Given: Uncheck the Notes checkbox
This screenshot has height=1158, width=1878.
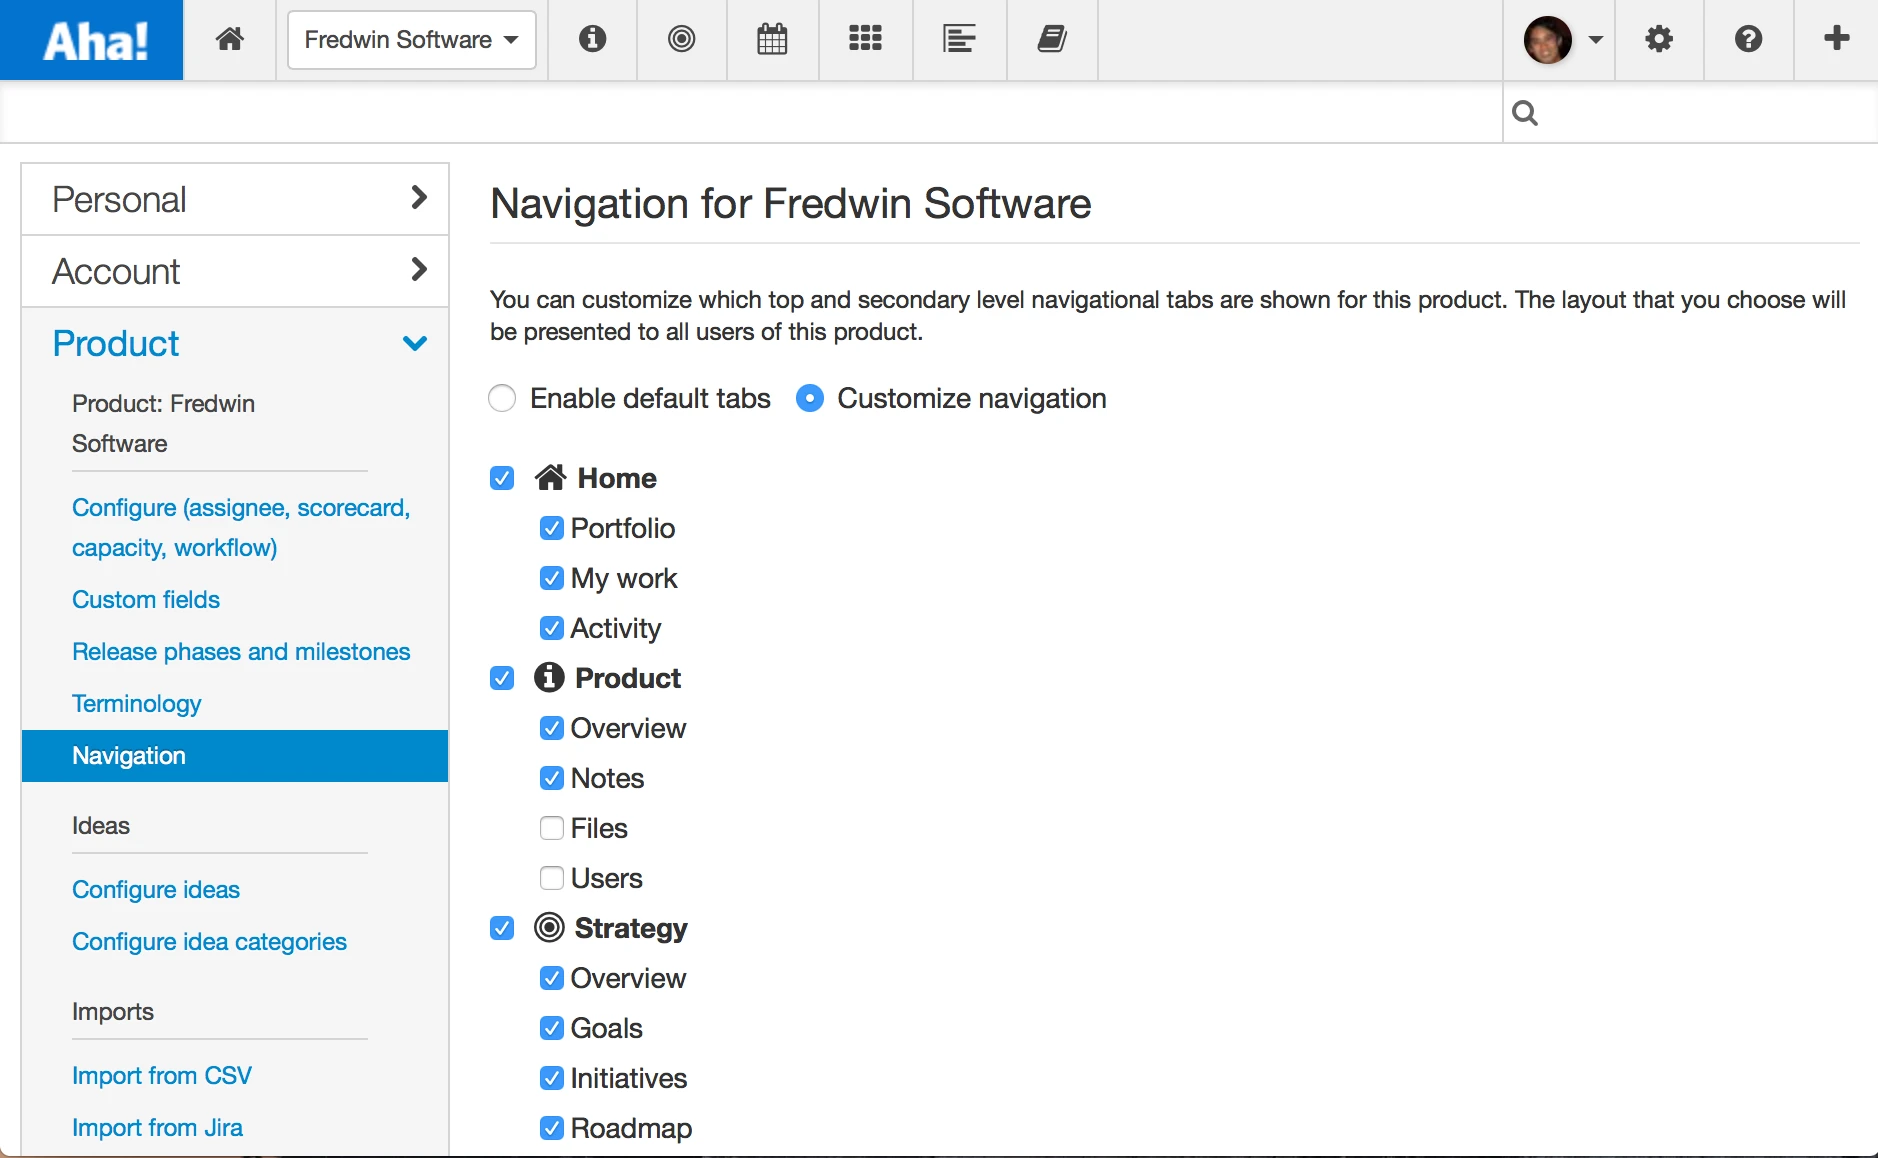Looking at the screenshot, I should tap(552, 778).
